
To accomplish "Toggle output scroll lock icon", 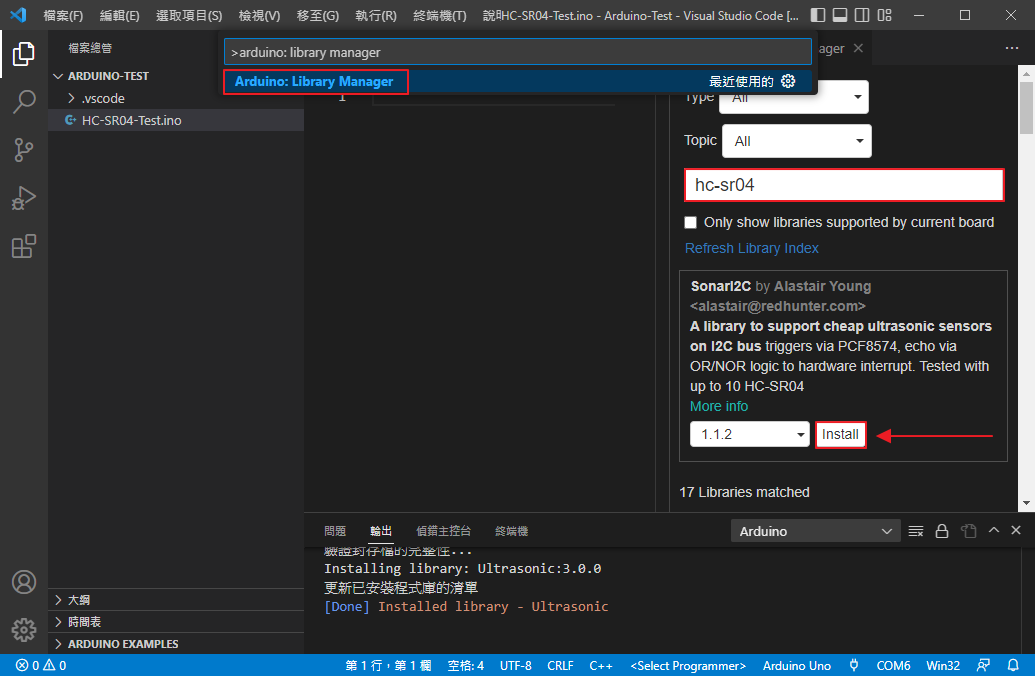I will click(941, 531).
